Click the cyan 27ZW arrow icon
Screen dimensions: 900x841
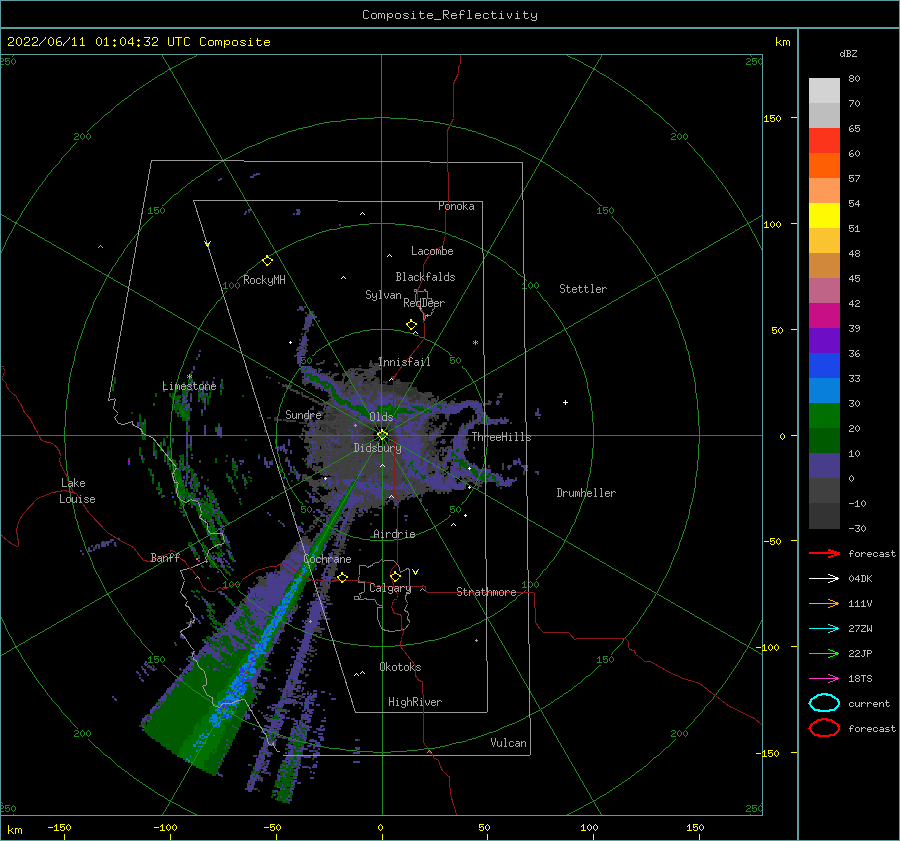click(824, 629)
